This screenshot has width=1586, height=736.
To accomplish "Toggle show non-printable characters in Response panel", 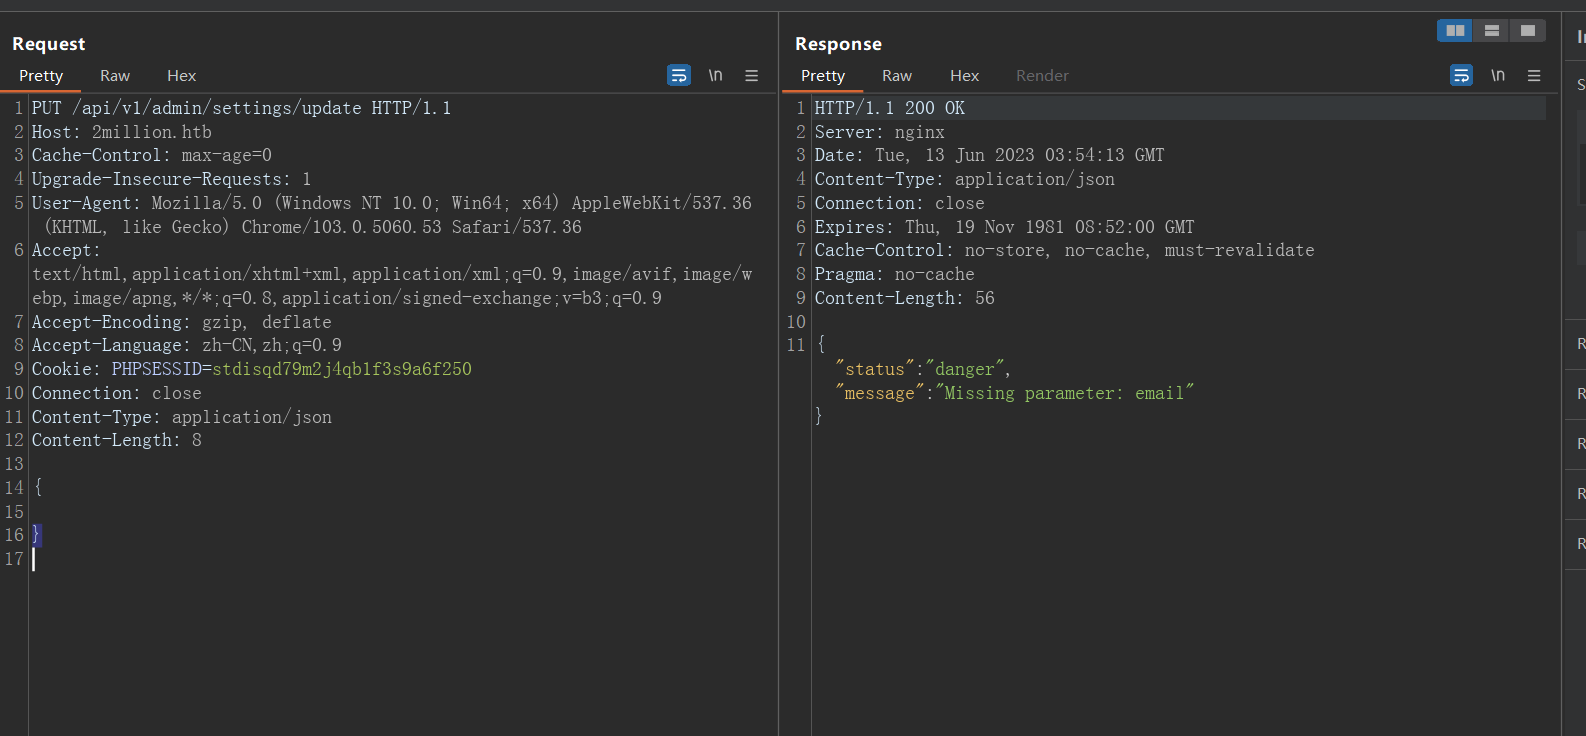I will point(1498,75).
